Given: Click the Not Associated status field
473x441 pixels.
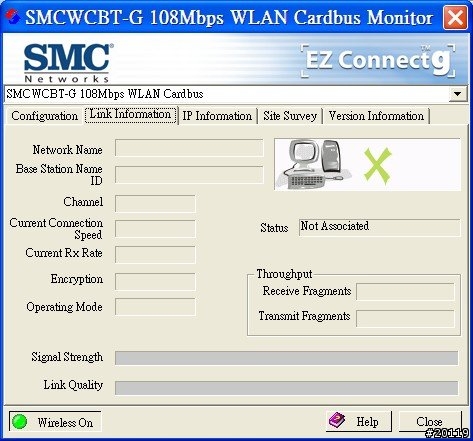Looking at the screenshot, I should 380,227.
